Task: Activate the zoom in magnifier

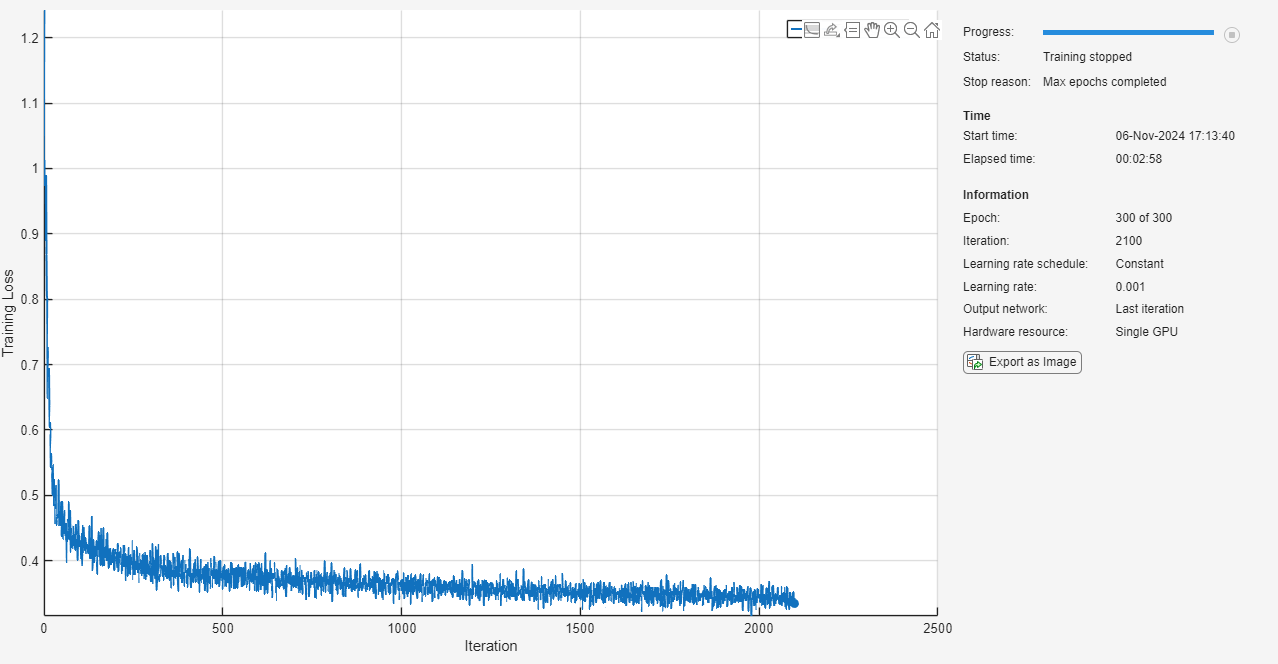Action: click(x=892, y=29)
